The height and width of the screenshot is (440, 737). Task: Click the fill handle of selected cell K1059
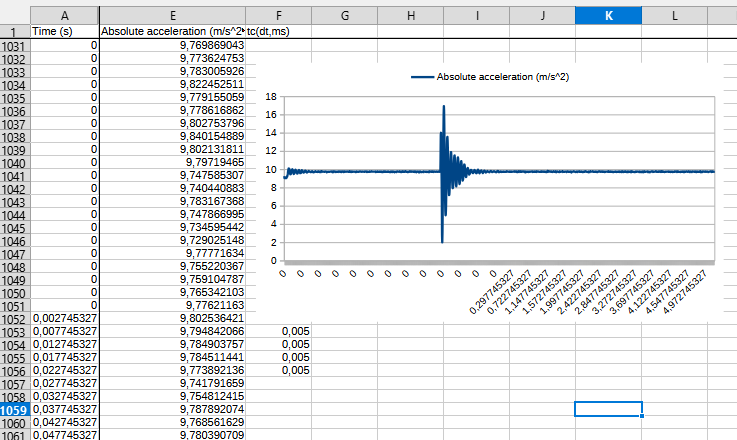click(x=641, y=416)
